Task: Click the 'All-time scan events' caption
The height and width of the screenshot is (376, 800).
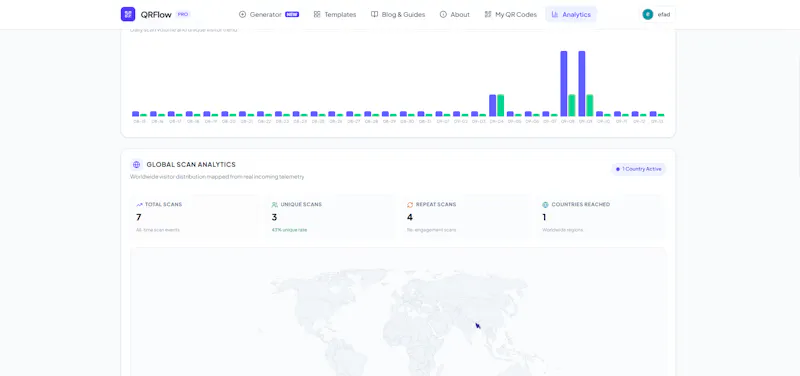Action: [158, 230]
